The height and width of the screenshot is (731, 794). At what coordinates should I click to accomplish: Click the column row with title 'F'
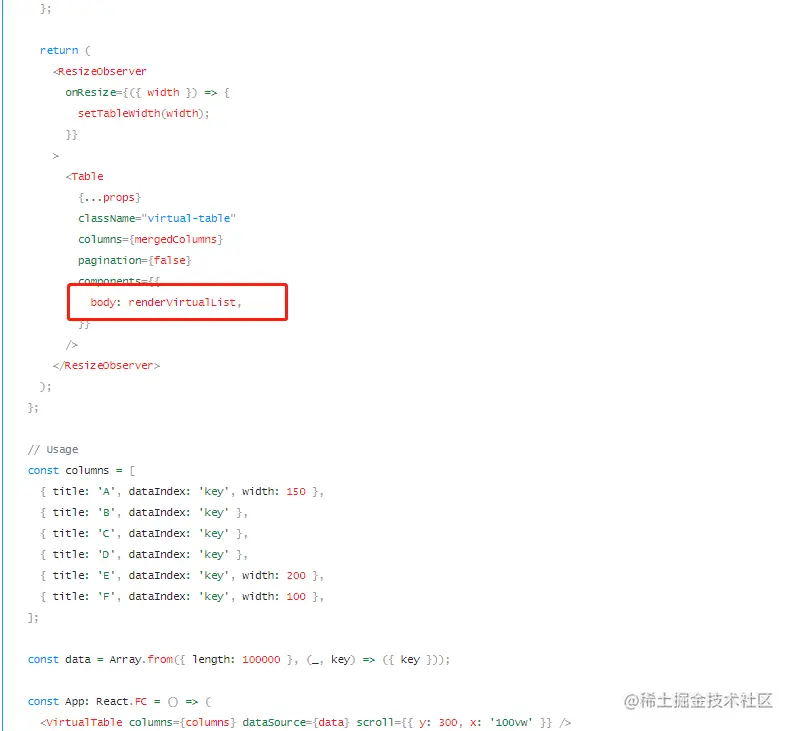pos(182,596)
